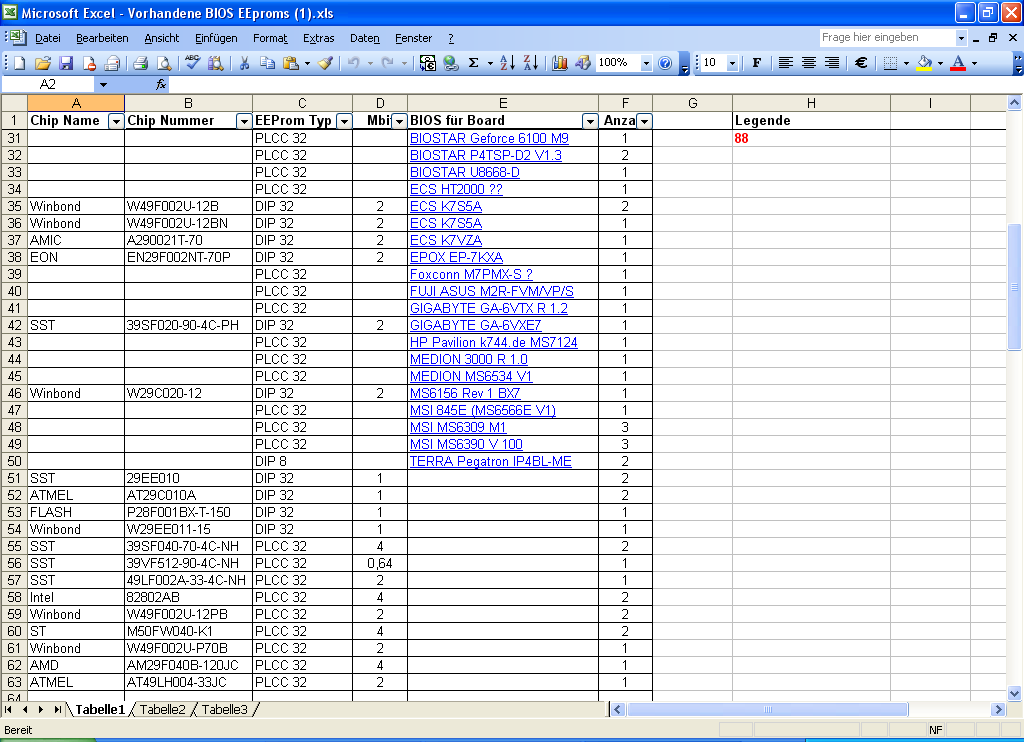Click the Euro conversion toolbar icon
The width and height of the screenshot is (1024, 742).
[x=428, y=63]
